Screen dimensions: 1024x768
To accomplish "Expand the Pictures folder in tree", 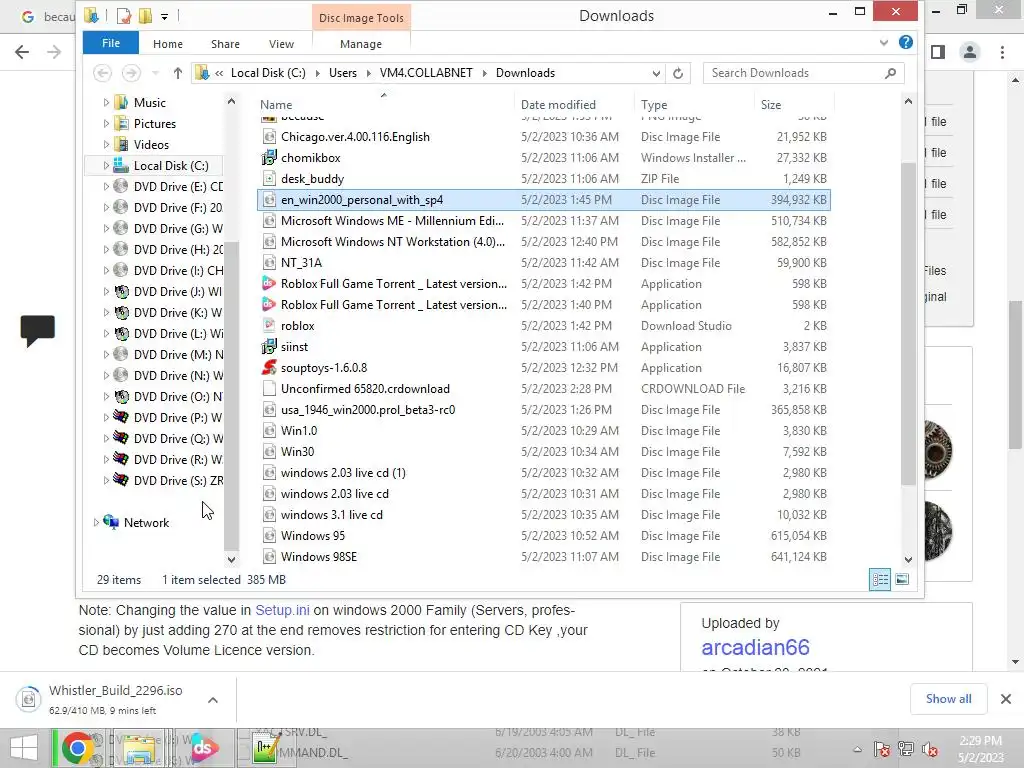I will [x=106, y=123].
